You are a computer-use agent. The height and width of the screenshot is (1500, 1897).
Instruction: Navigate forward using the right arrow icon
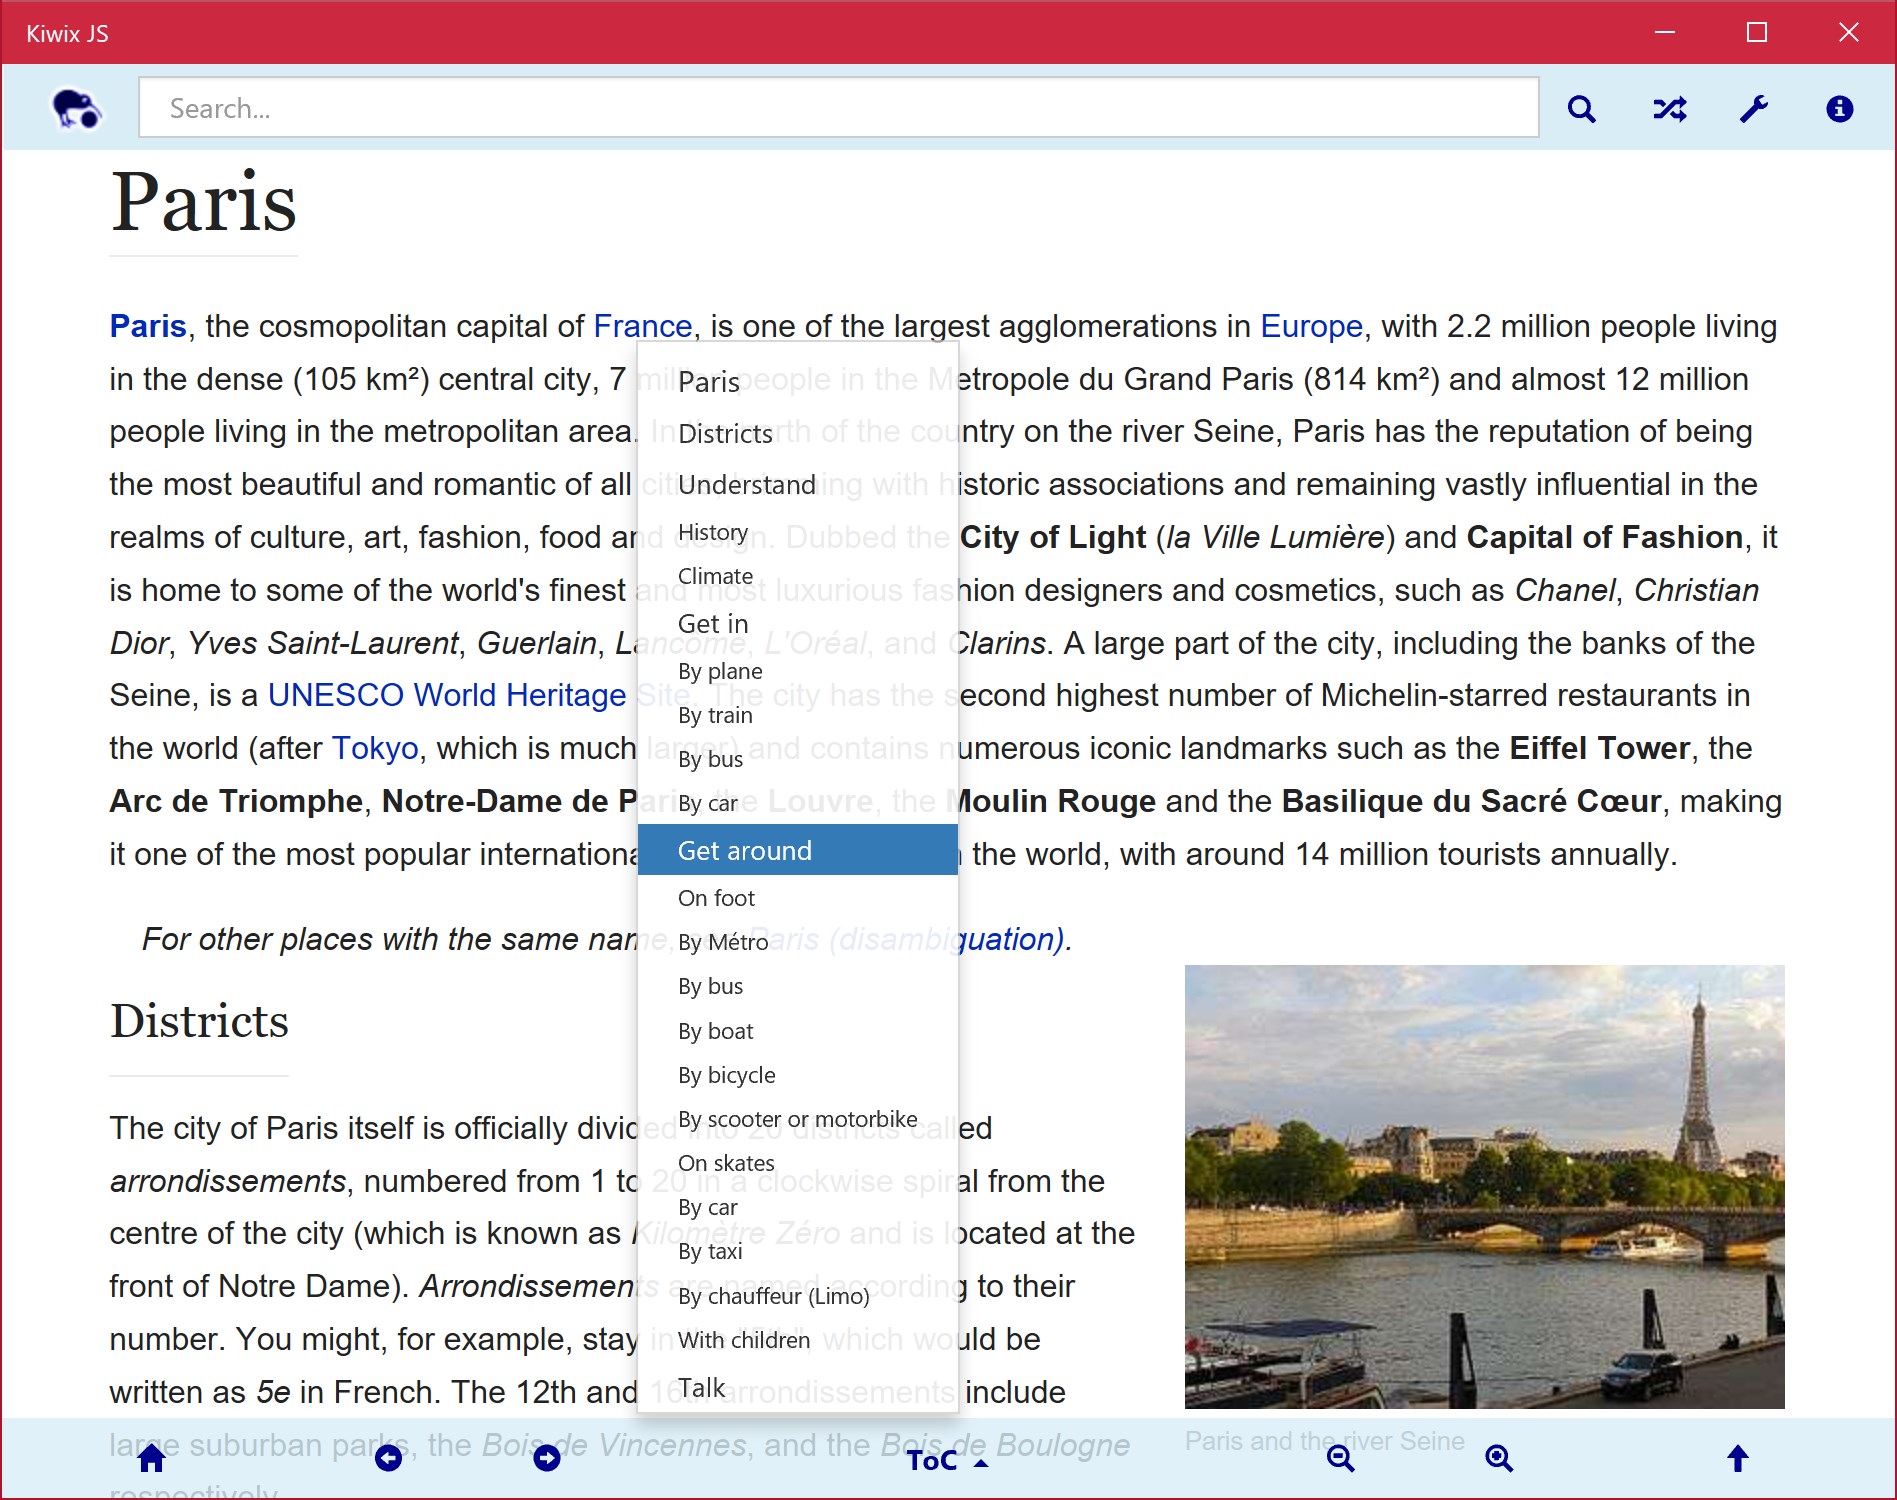tap(547, 1458)
